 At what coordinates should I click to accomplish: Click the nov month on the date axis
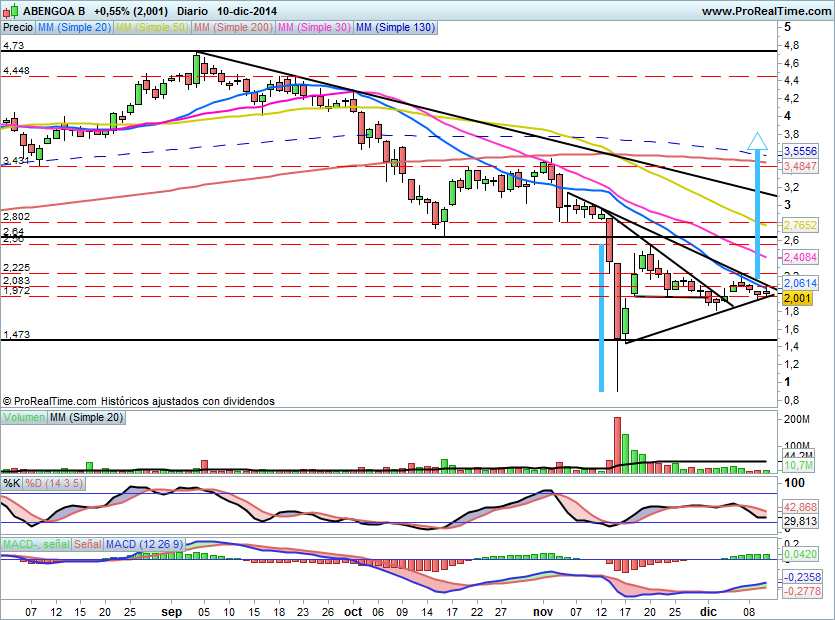[543, 612]
